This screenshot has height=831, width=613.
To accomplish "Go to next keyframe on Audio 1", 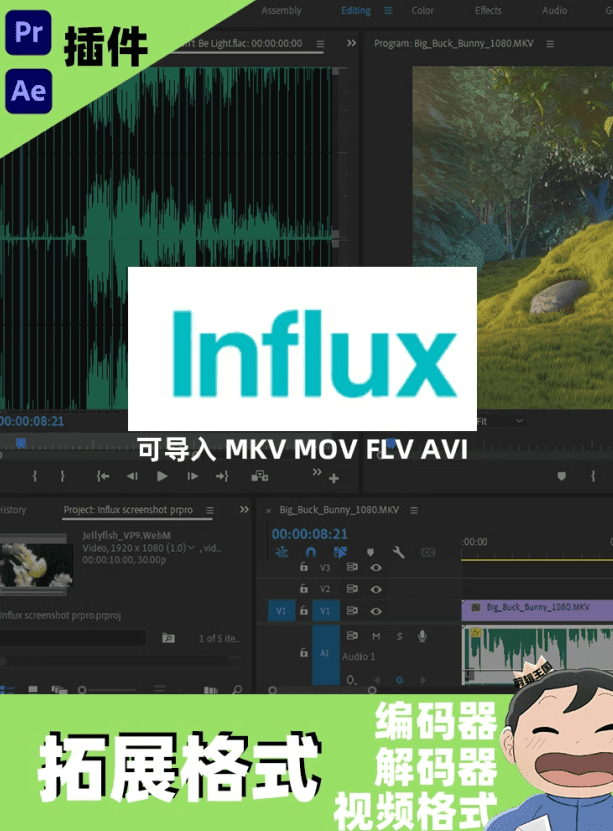I will pyautogui.click(x=423, y=679).
